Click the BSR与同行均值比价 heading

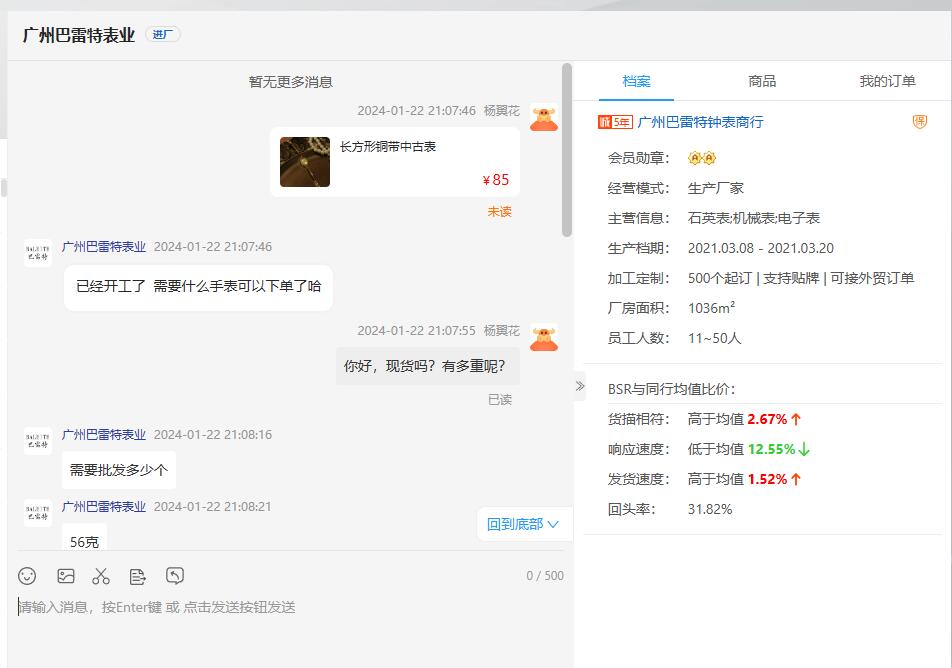click(x=672, y=389)
